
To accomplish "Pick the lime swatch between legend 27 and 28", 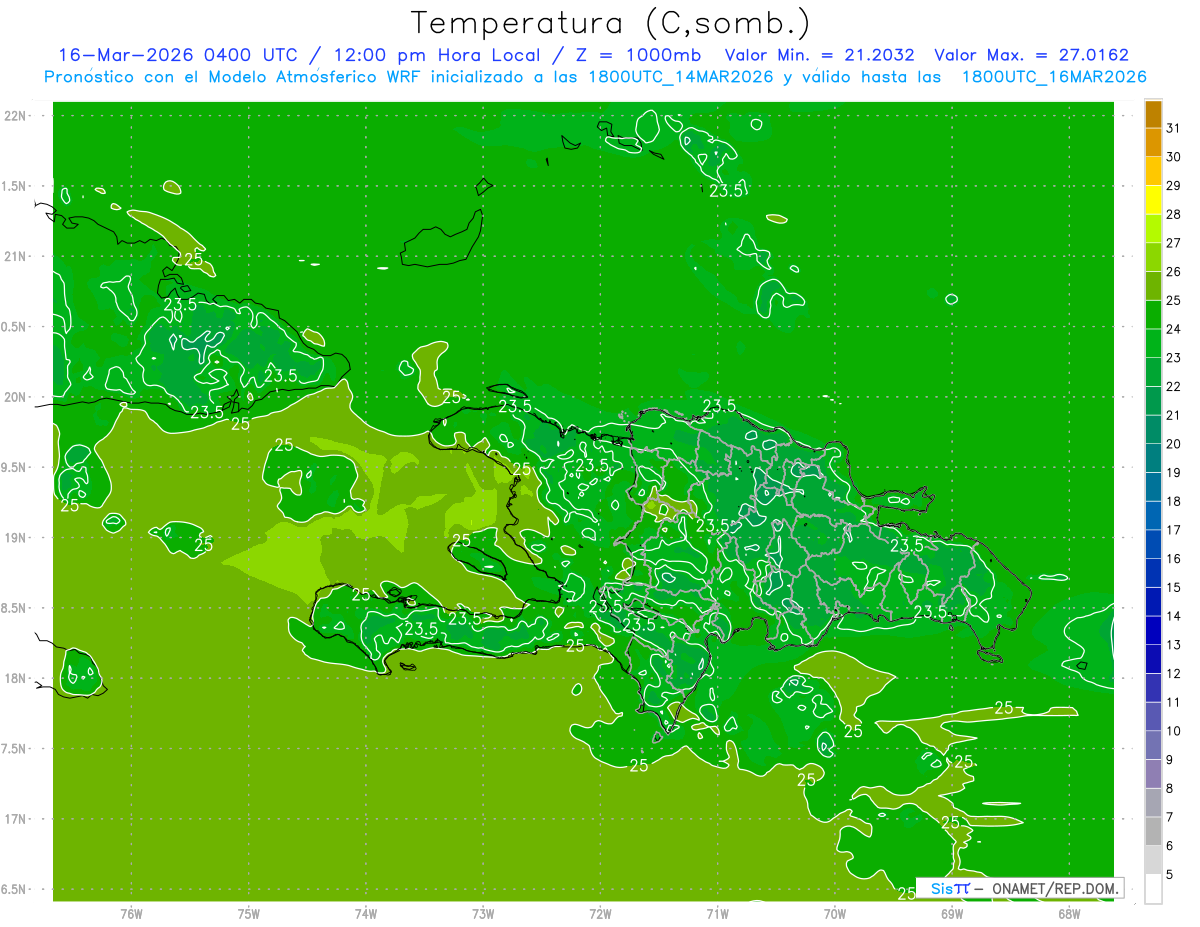I will (1153, 229).
